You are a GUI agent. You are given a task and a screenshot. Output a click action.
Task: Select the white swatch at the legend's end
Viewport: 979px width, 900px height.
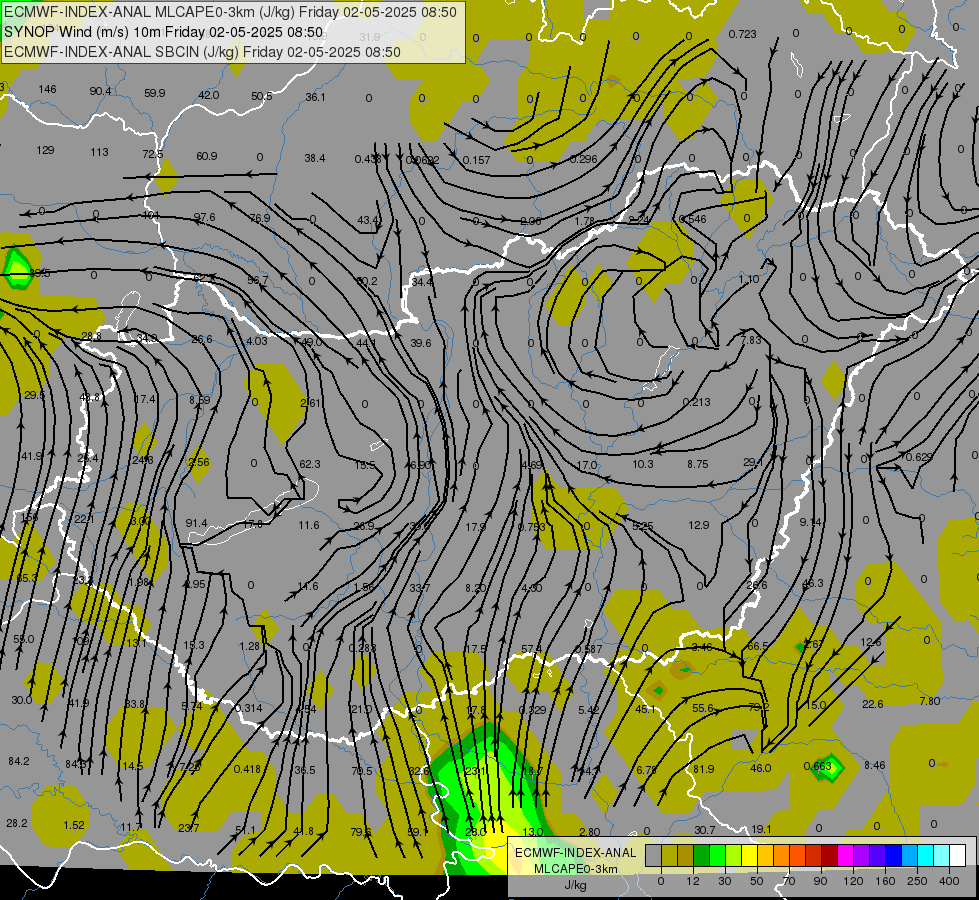pos(957,855)
